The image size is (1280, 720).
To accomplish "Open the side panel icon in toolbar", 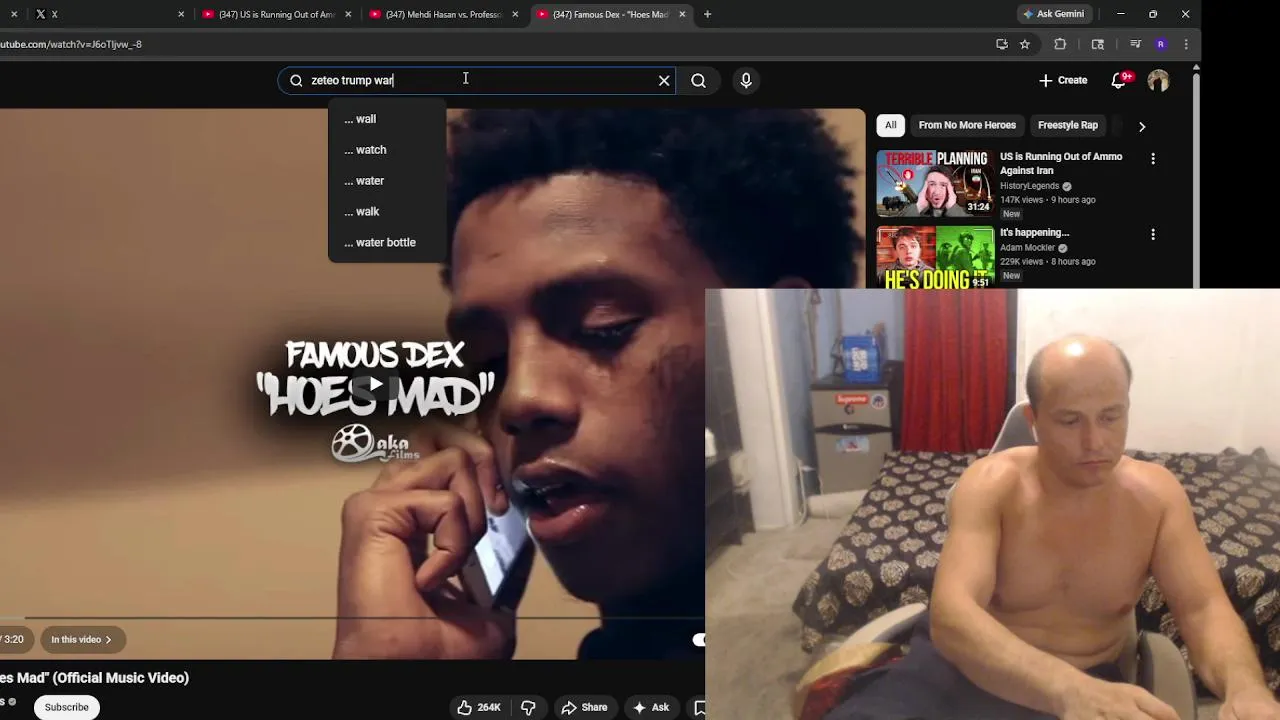I will pos(1098,44).
